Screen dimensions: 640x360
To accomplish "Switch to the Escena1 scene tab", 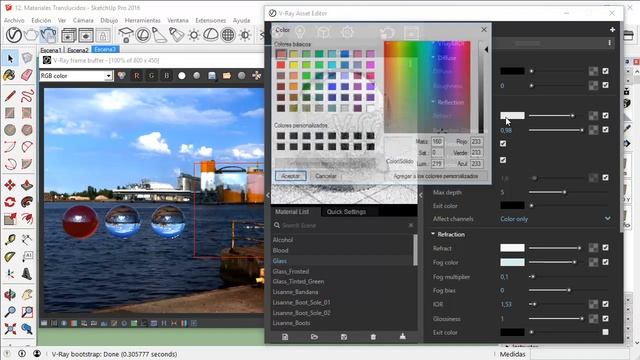I will click(x=51, y=50).
